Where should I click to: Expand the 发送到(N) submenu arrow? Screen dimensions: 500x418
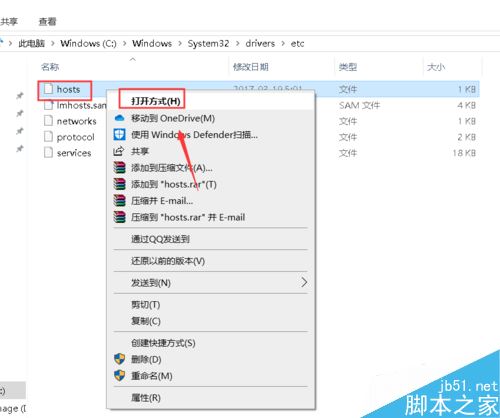pyautogui.click(x=304, y=282)
